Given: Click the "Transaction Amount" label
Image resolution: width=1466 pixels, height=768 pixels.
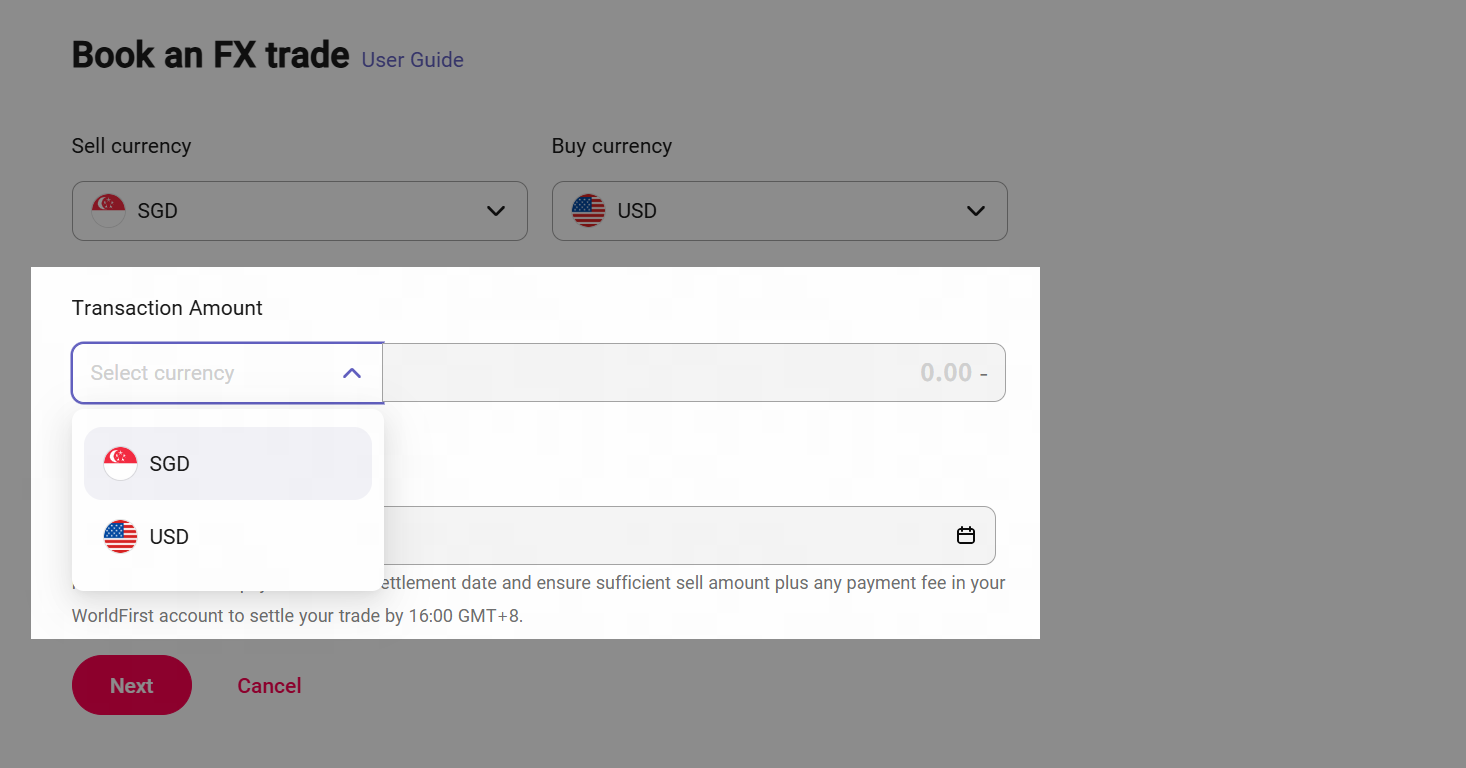Looking at the screenshot, I should (x=167, y=308).
